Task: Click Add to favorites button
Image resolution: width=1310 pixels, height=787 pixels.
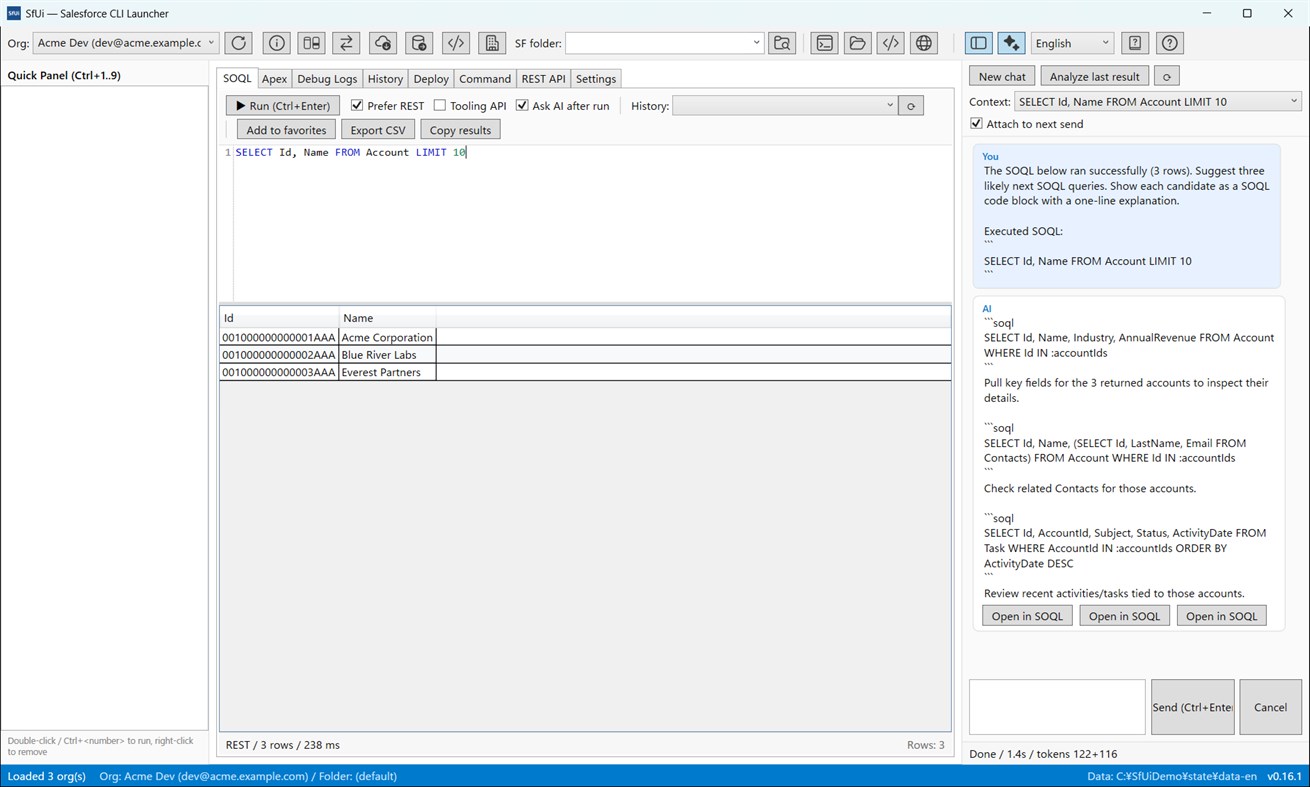Action: coord(286,130)
